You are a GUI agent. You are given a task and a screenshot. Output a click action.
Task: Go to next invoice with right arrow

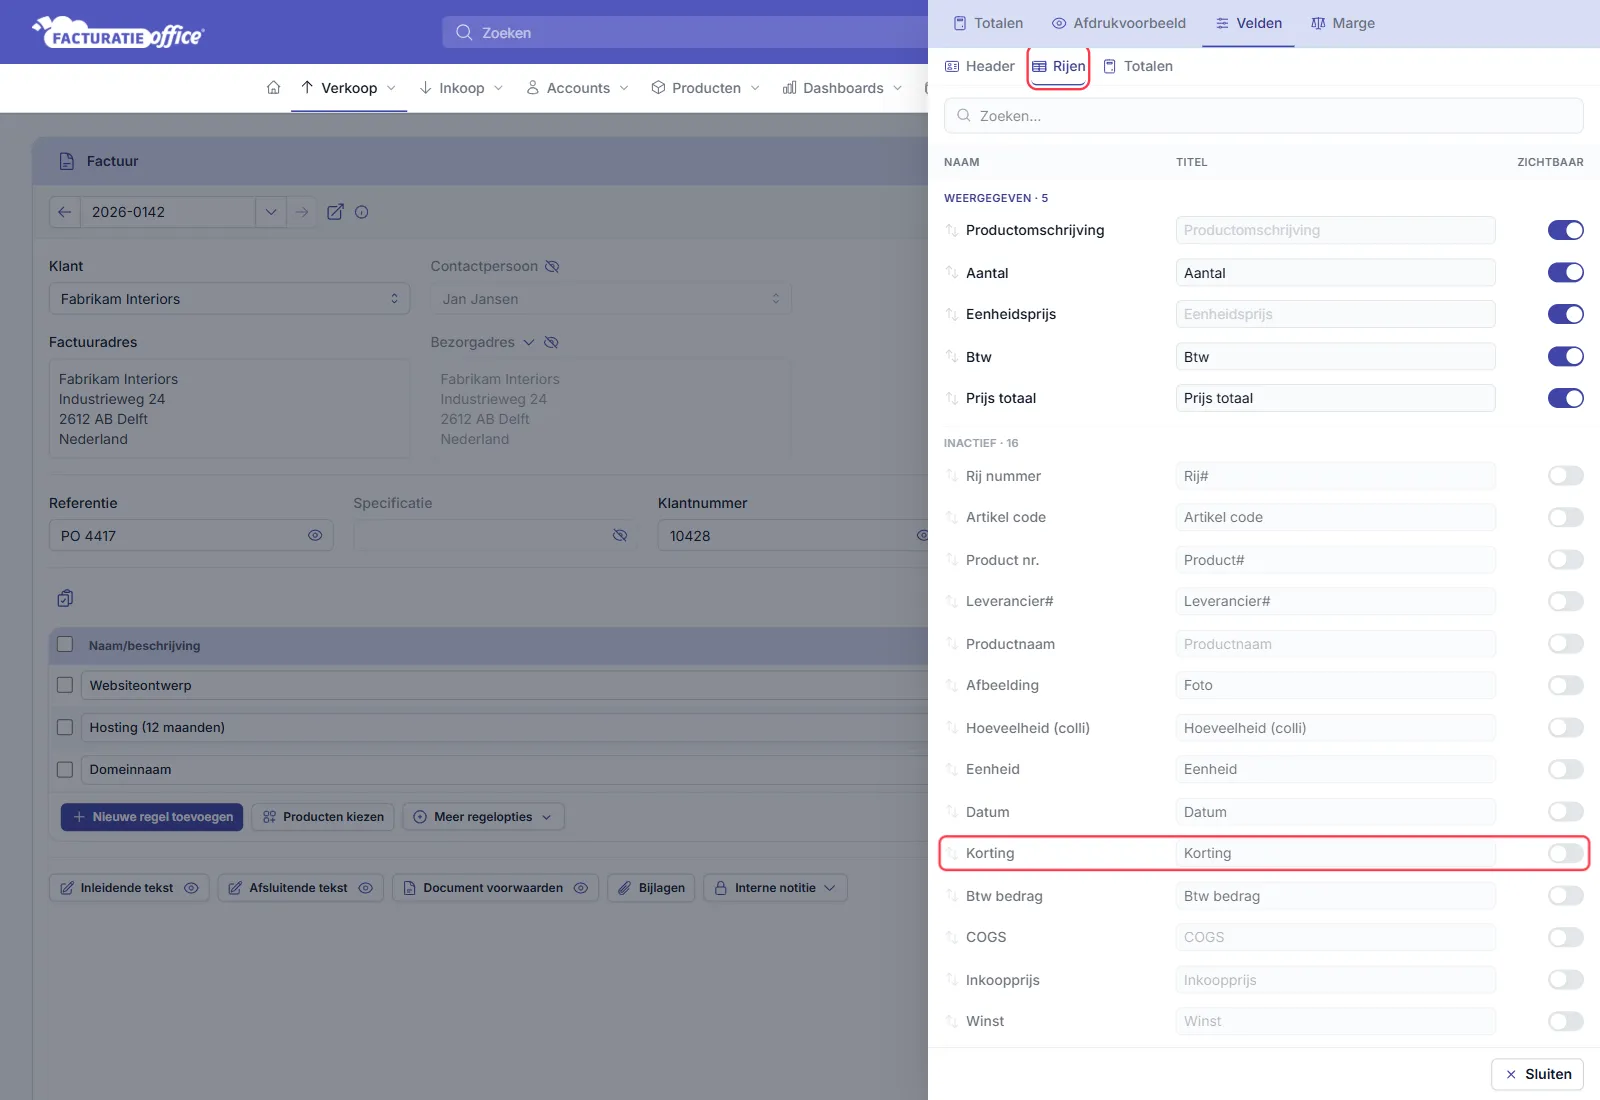point(302,212)
